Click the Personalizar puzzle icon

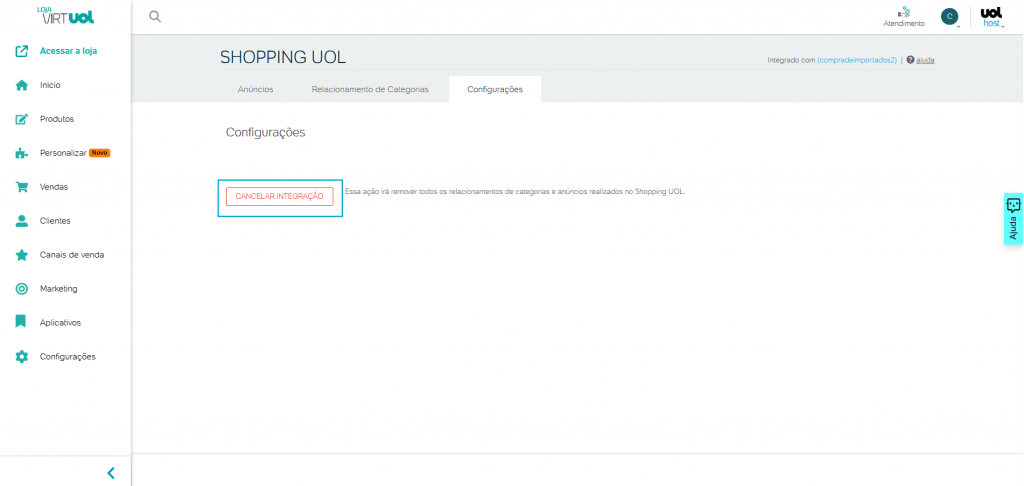coord(22,153)
